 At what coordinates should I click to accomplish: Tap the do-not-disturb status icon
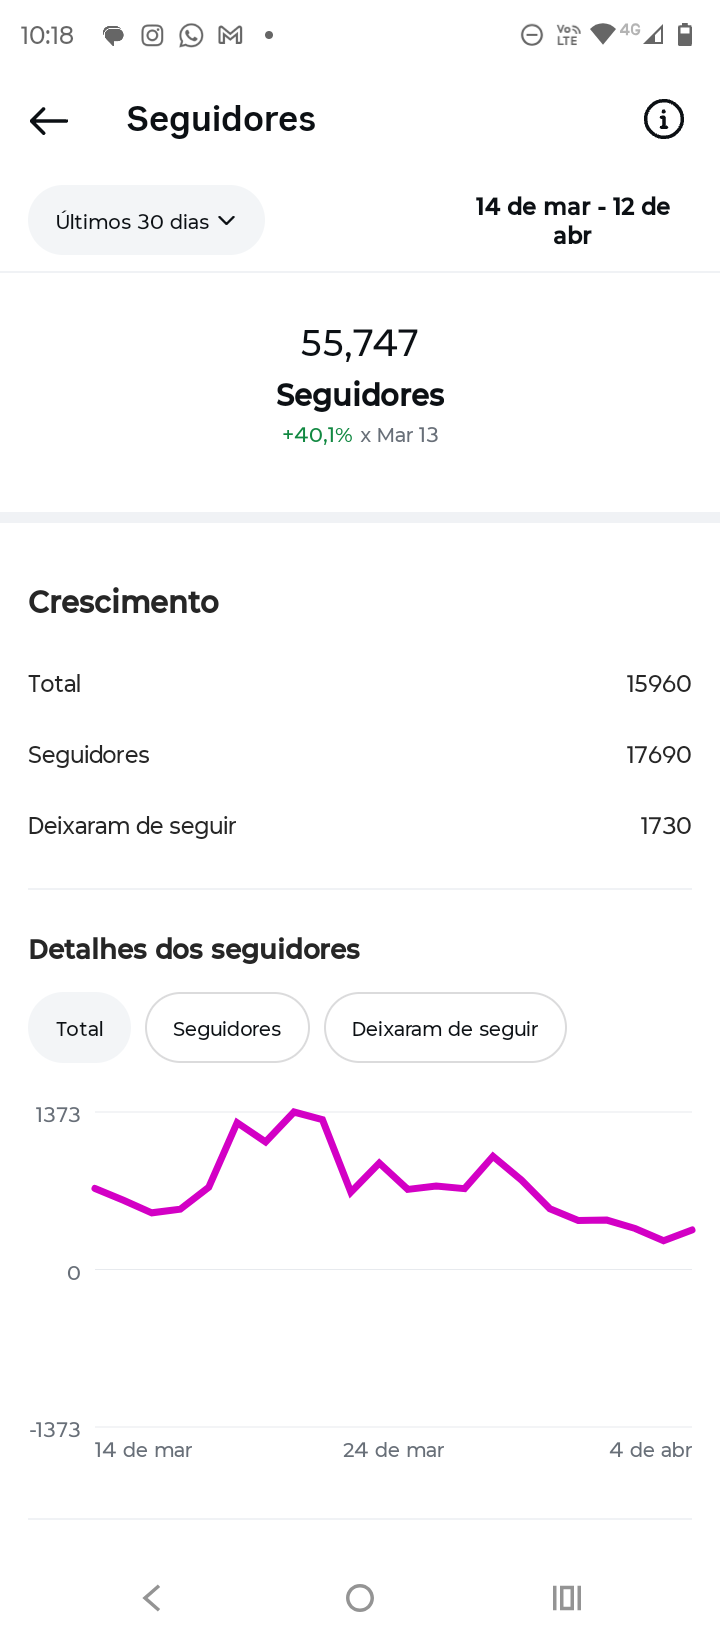point(532,36)
